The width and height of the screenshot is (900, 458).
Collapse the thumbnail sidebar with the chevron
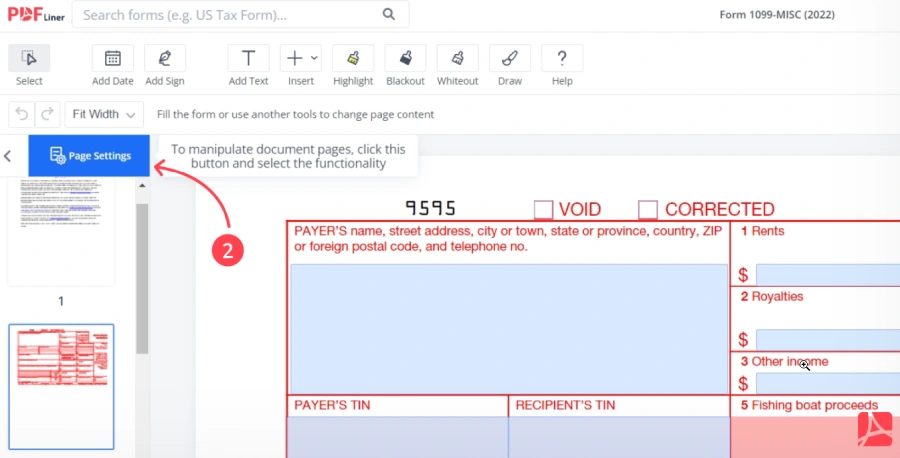click(x=7, y=156)
